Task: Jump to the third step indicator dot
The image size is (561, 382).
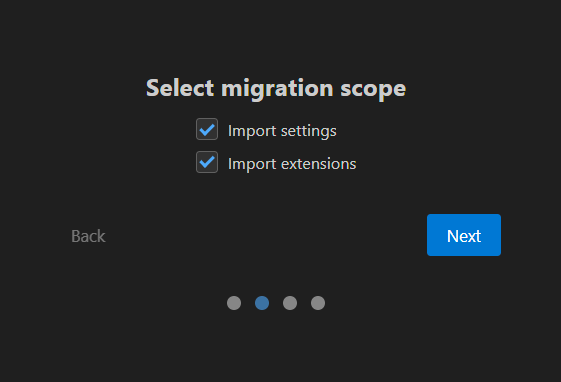Action: pos(290,303)
